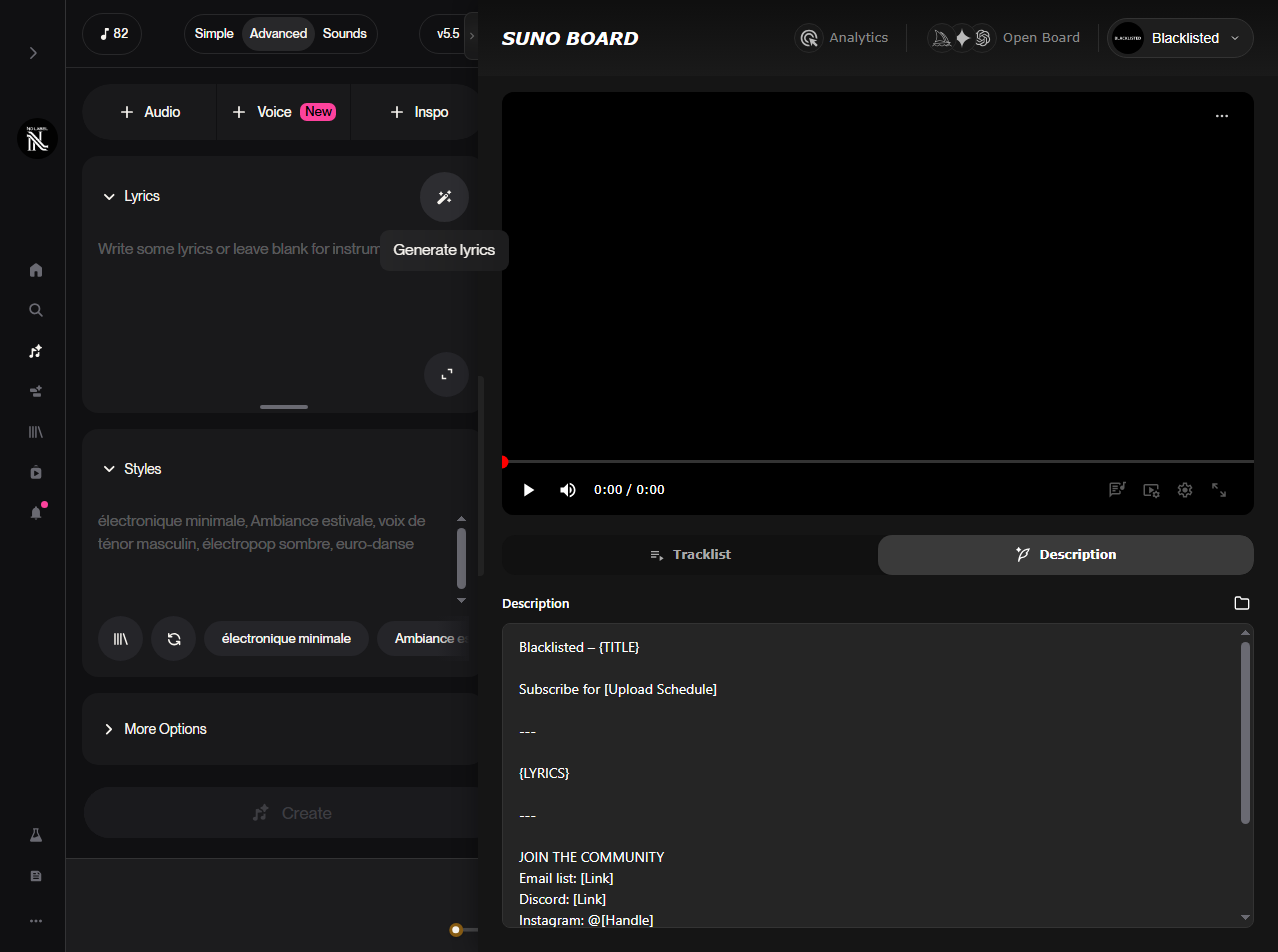Switch to Advanced mode

click(278, 34)
